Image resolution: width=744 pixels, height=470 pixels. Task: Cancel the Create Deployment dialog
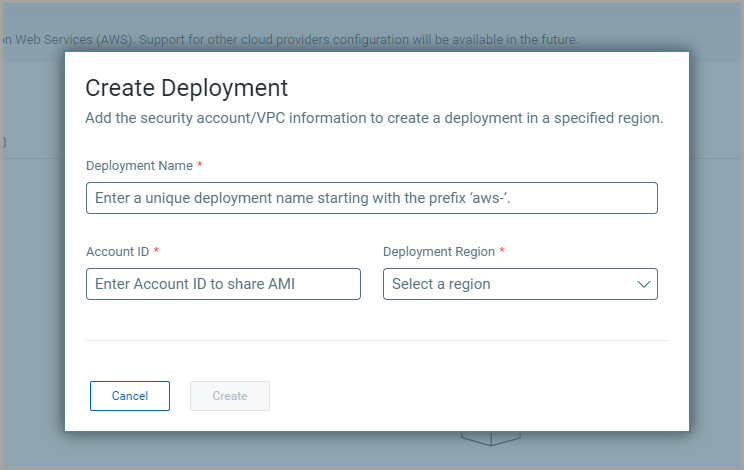(130, 396)
